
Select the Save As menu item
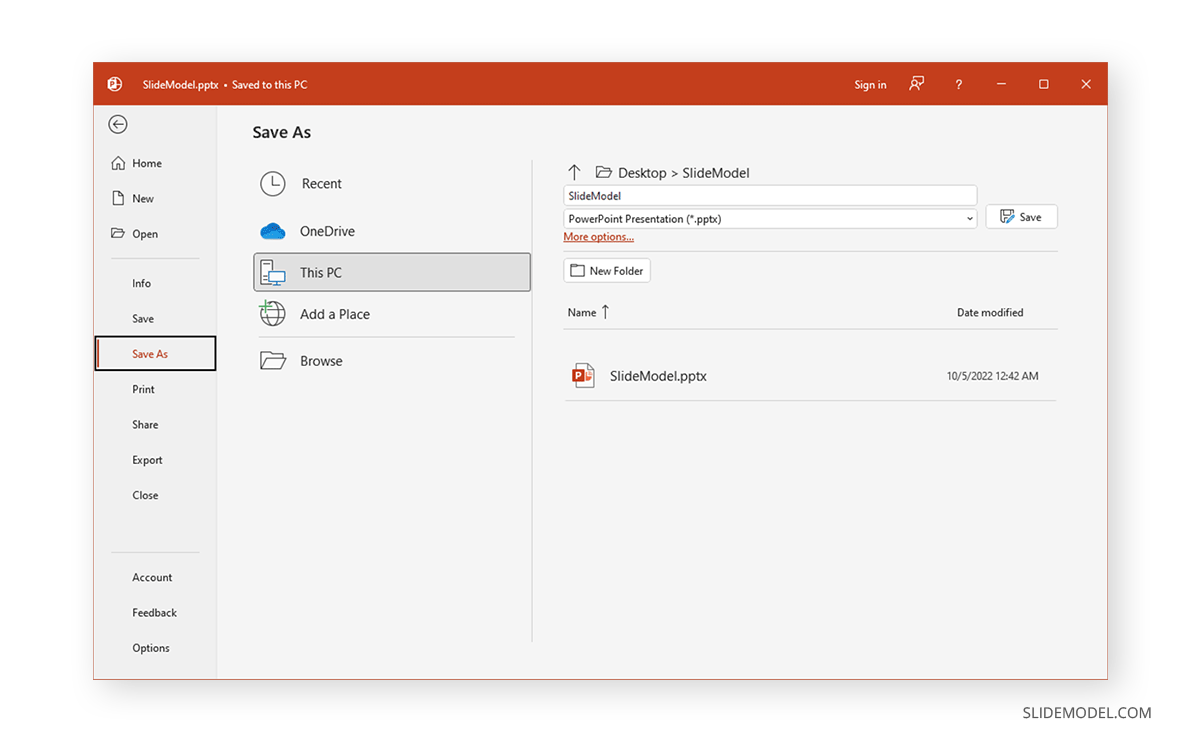click(150, 353)
